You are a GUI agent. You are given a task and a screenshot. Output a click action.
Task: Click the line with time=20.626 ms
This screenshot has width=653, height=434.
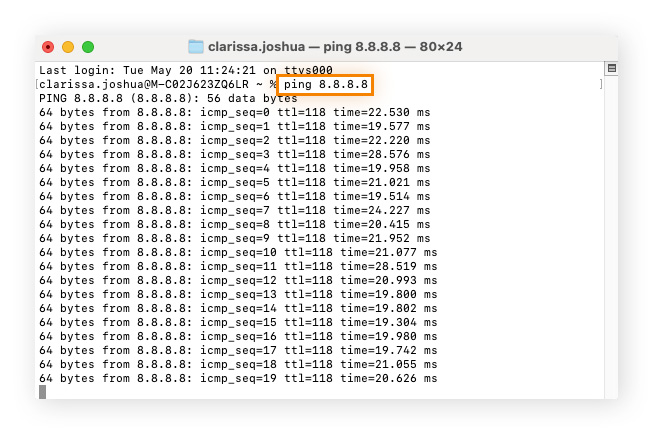point(238,378)
